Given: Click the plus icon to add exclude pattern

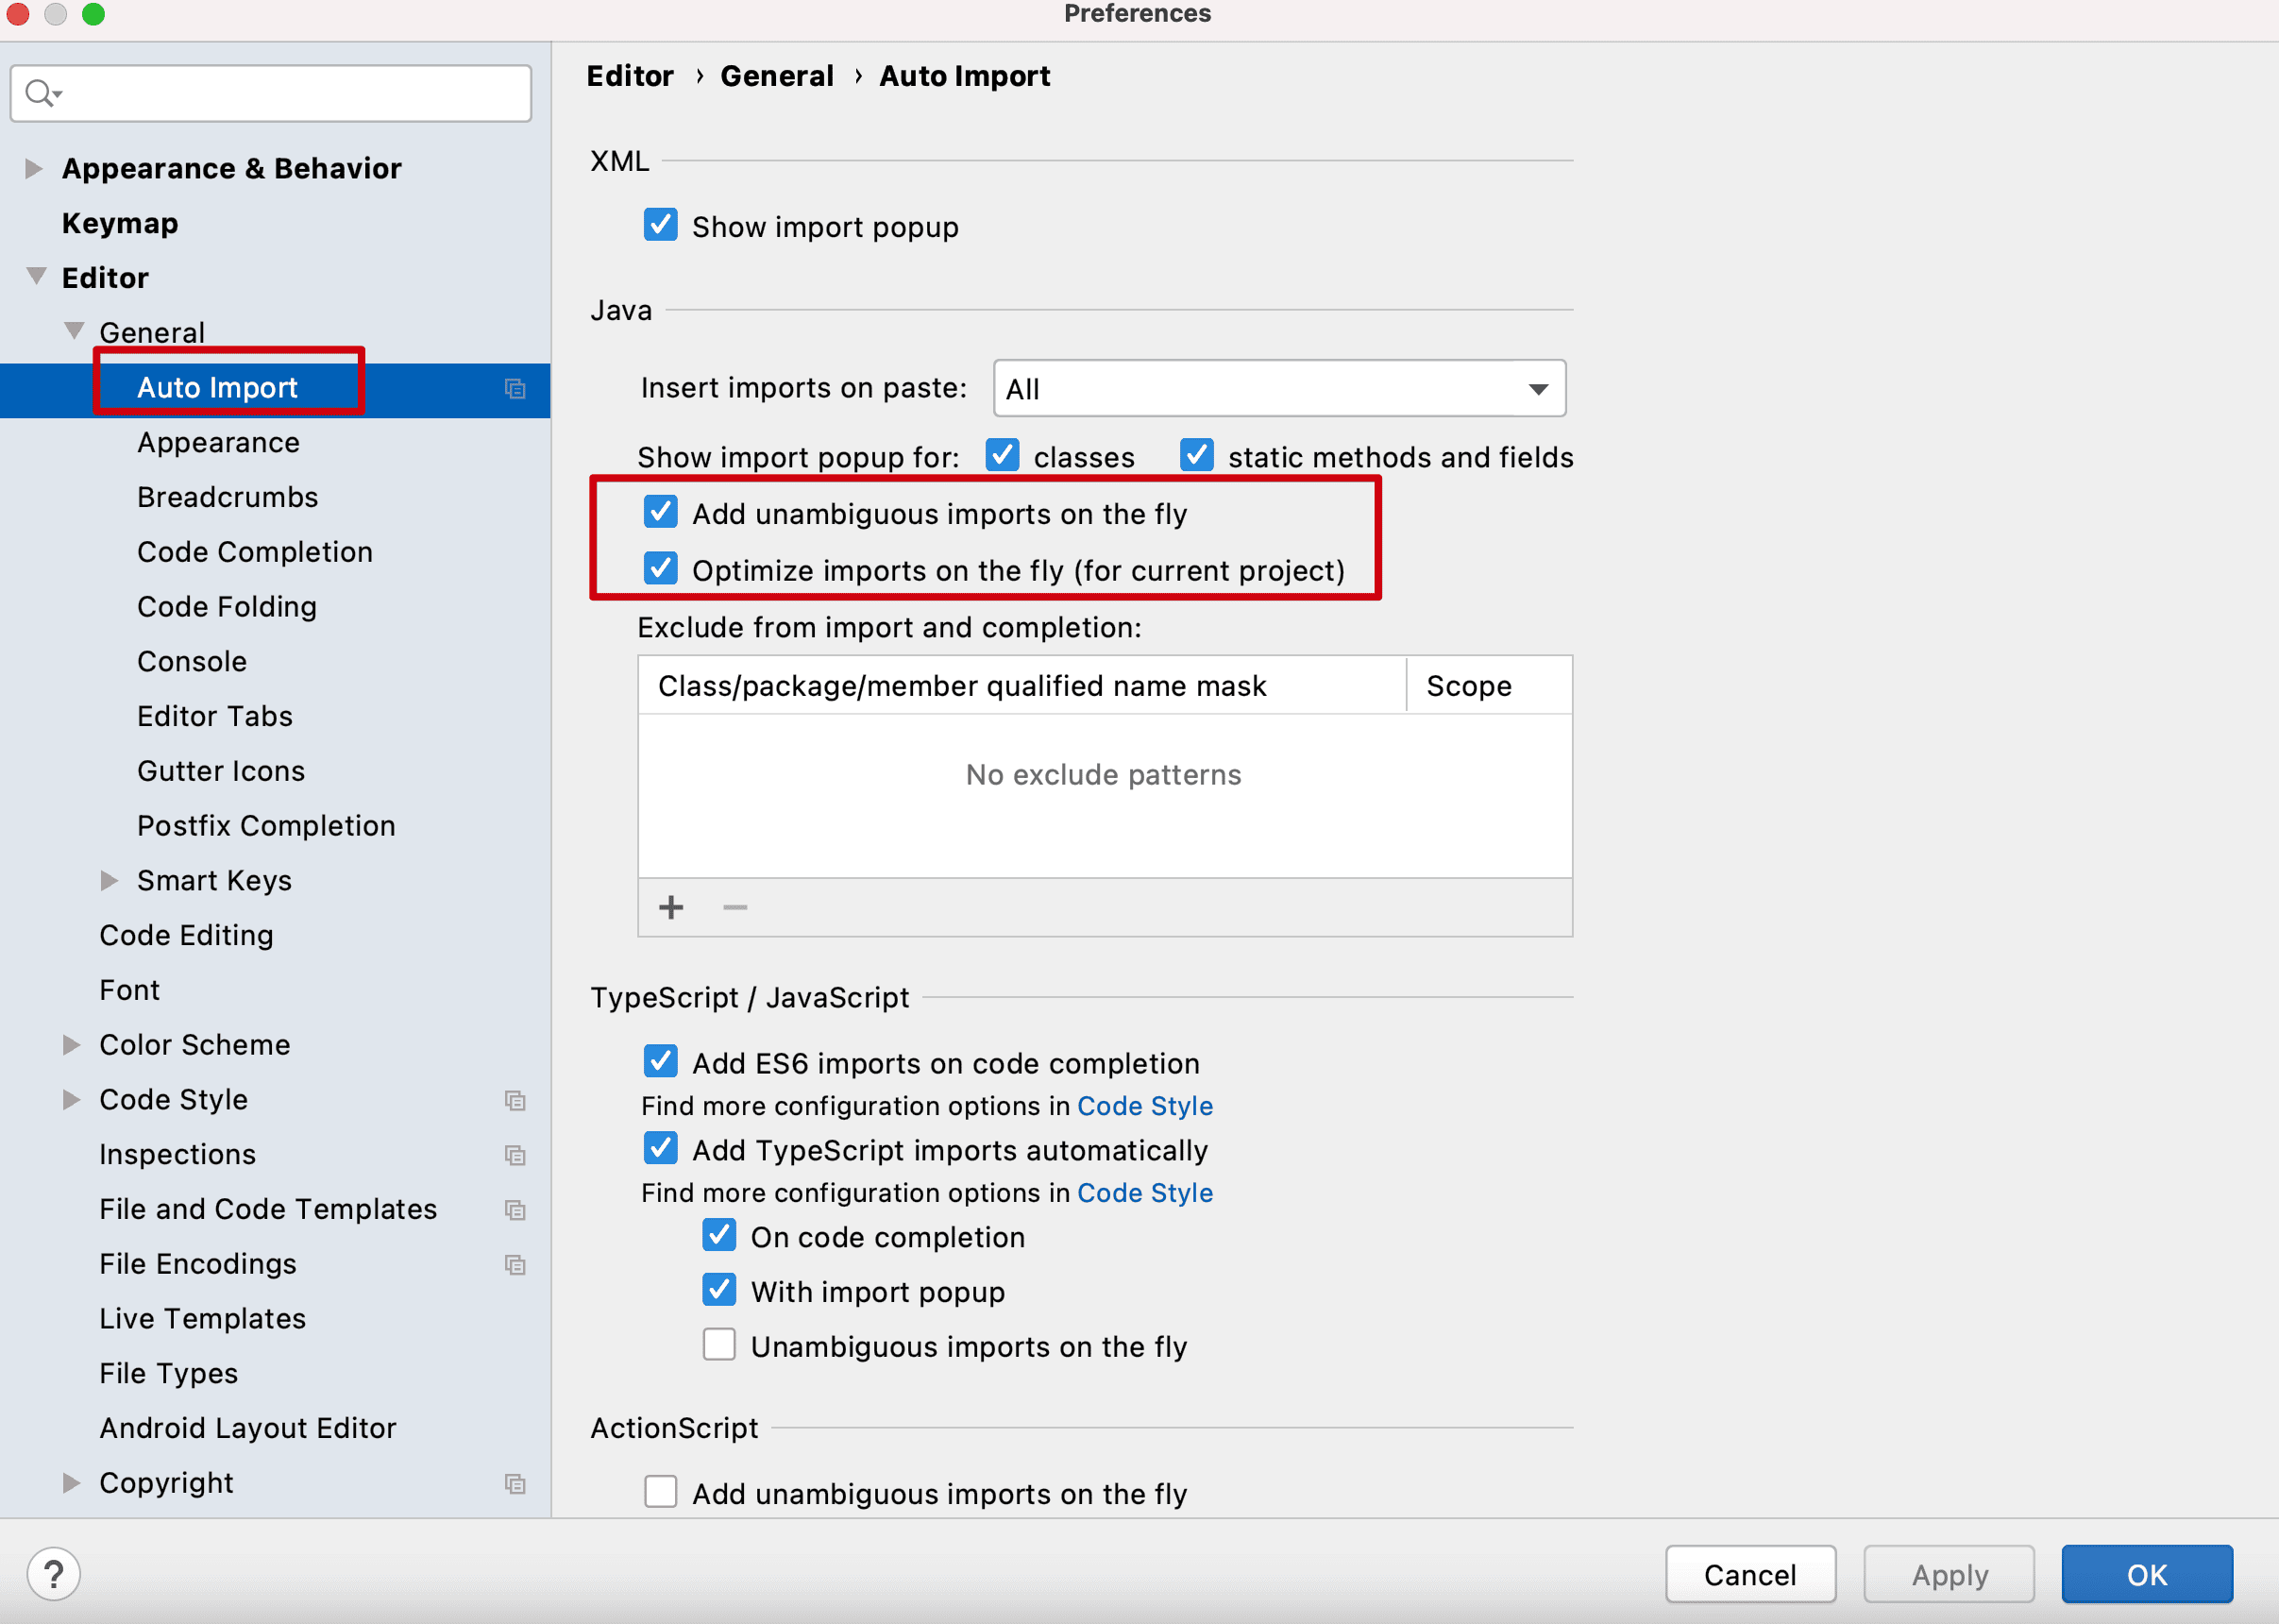Looking at the screenshot, I should (x=671, y=907).
